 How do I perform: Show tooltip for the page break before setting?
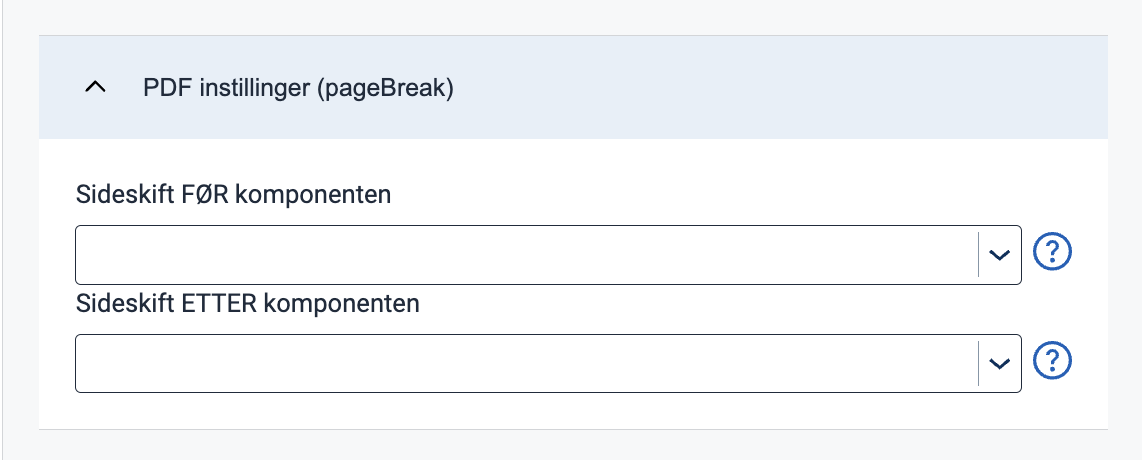tap(1052, 253)
